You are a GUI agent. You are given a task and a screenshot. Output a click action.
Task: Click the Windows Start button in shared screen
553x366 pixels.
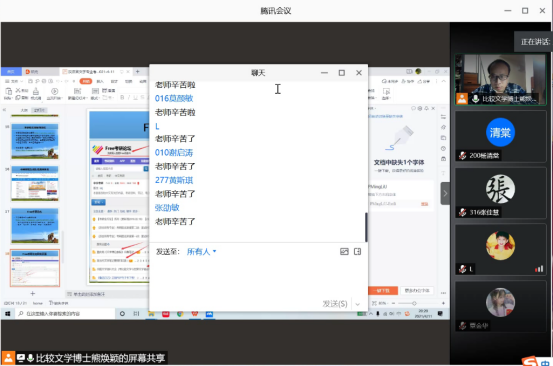[8, 313]
